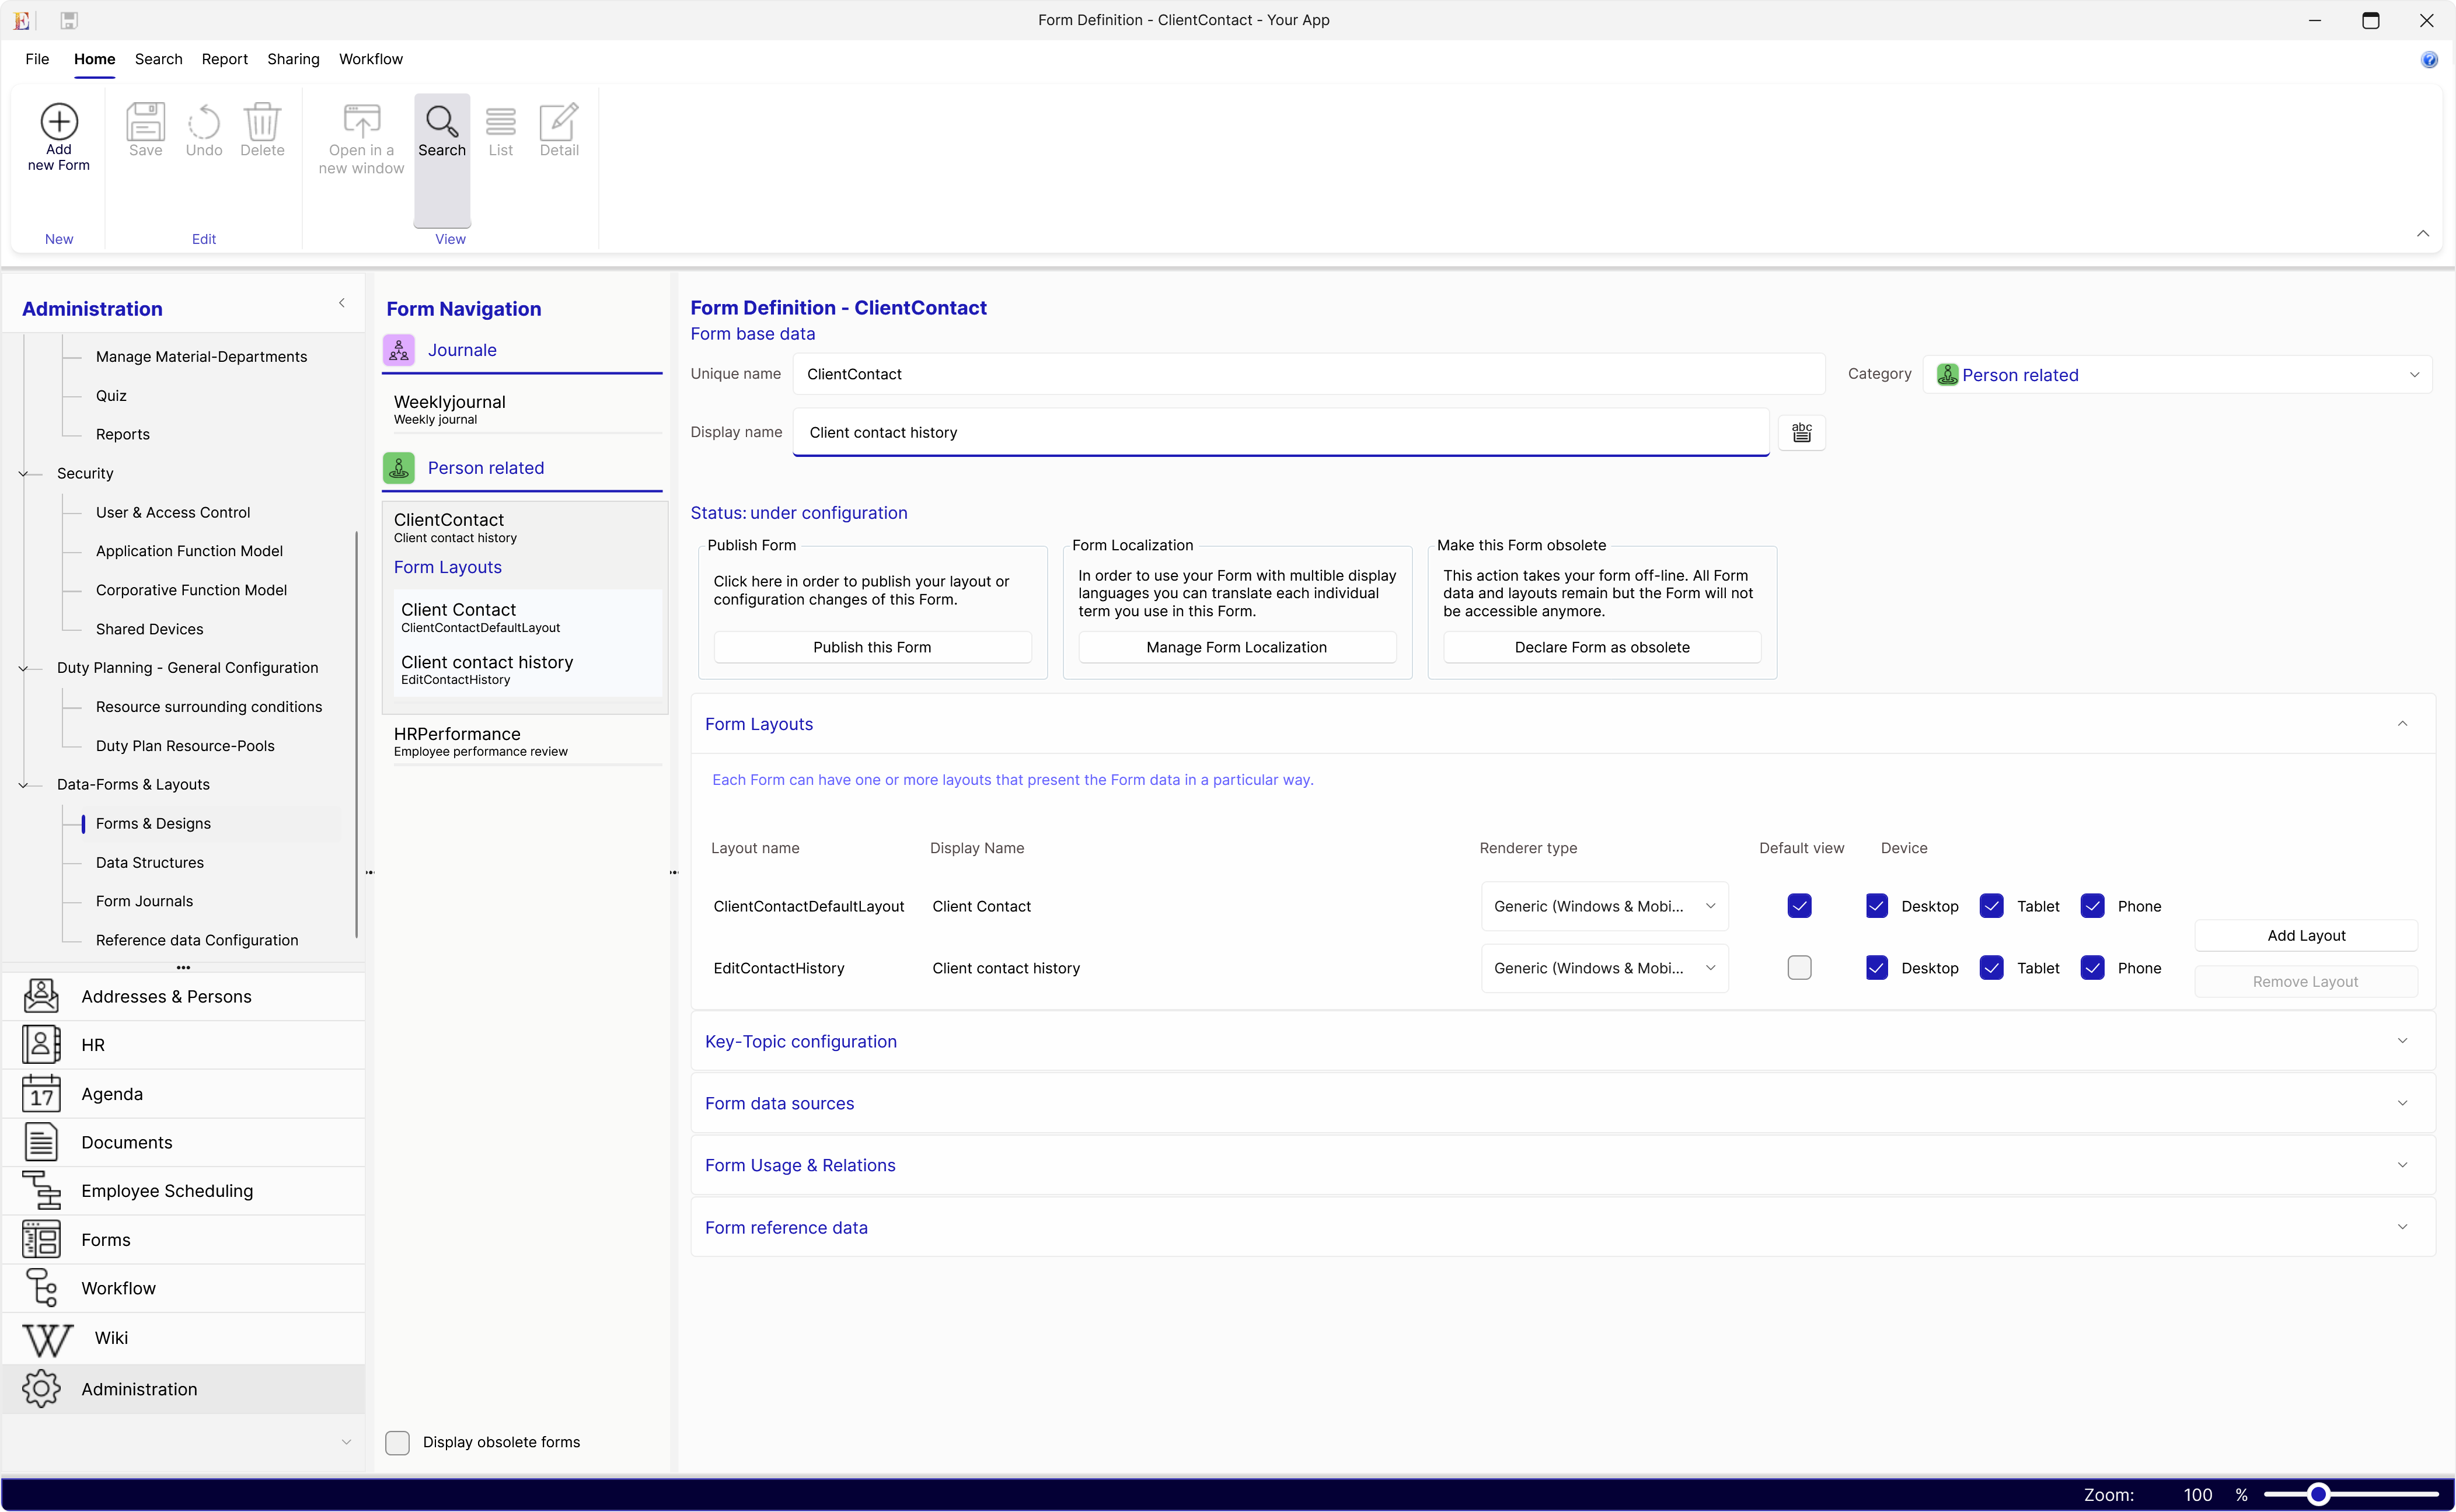The width and height of the screenshot is (2456, 1512).
Task: Click the quick save icon in title bar
Action: [69, 20]
